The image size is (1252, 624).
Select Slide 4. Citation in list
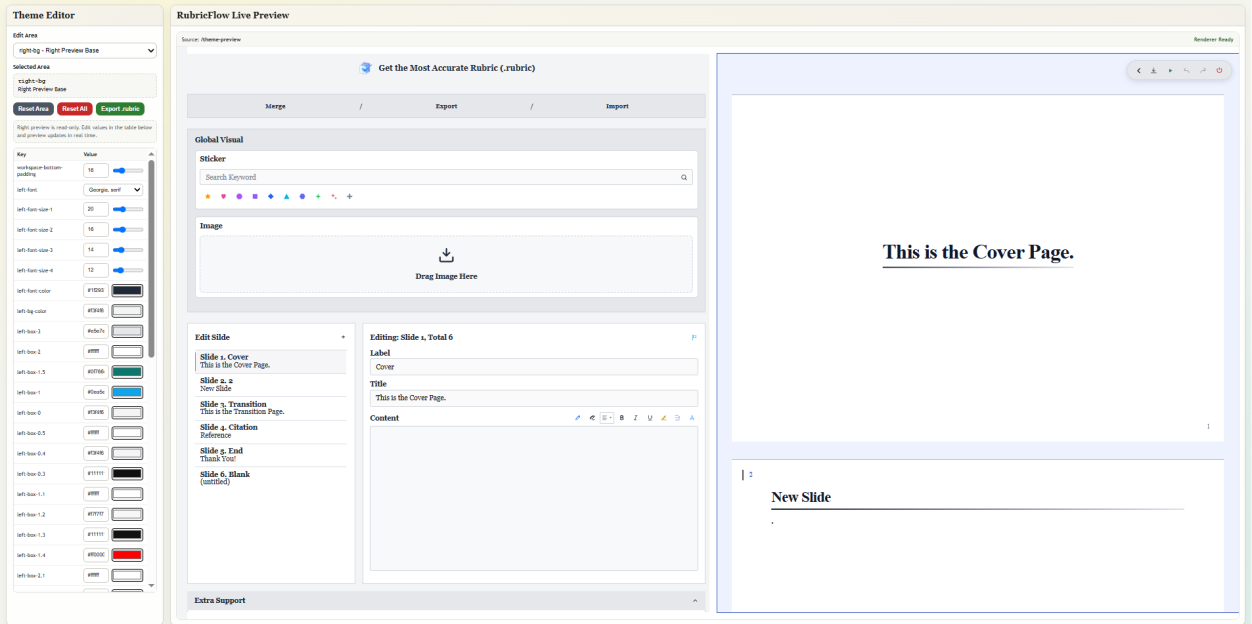point(271,431)
